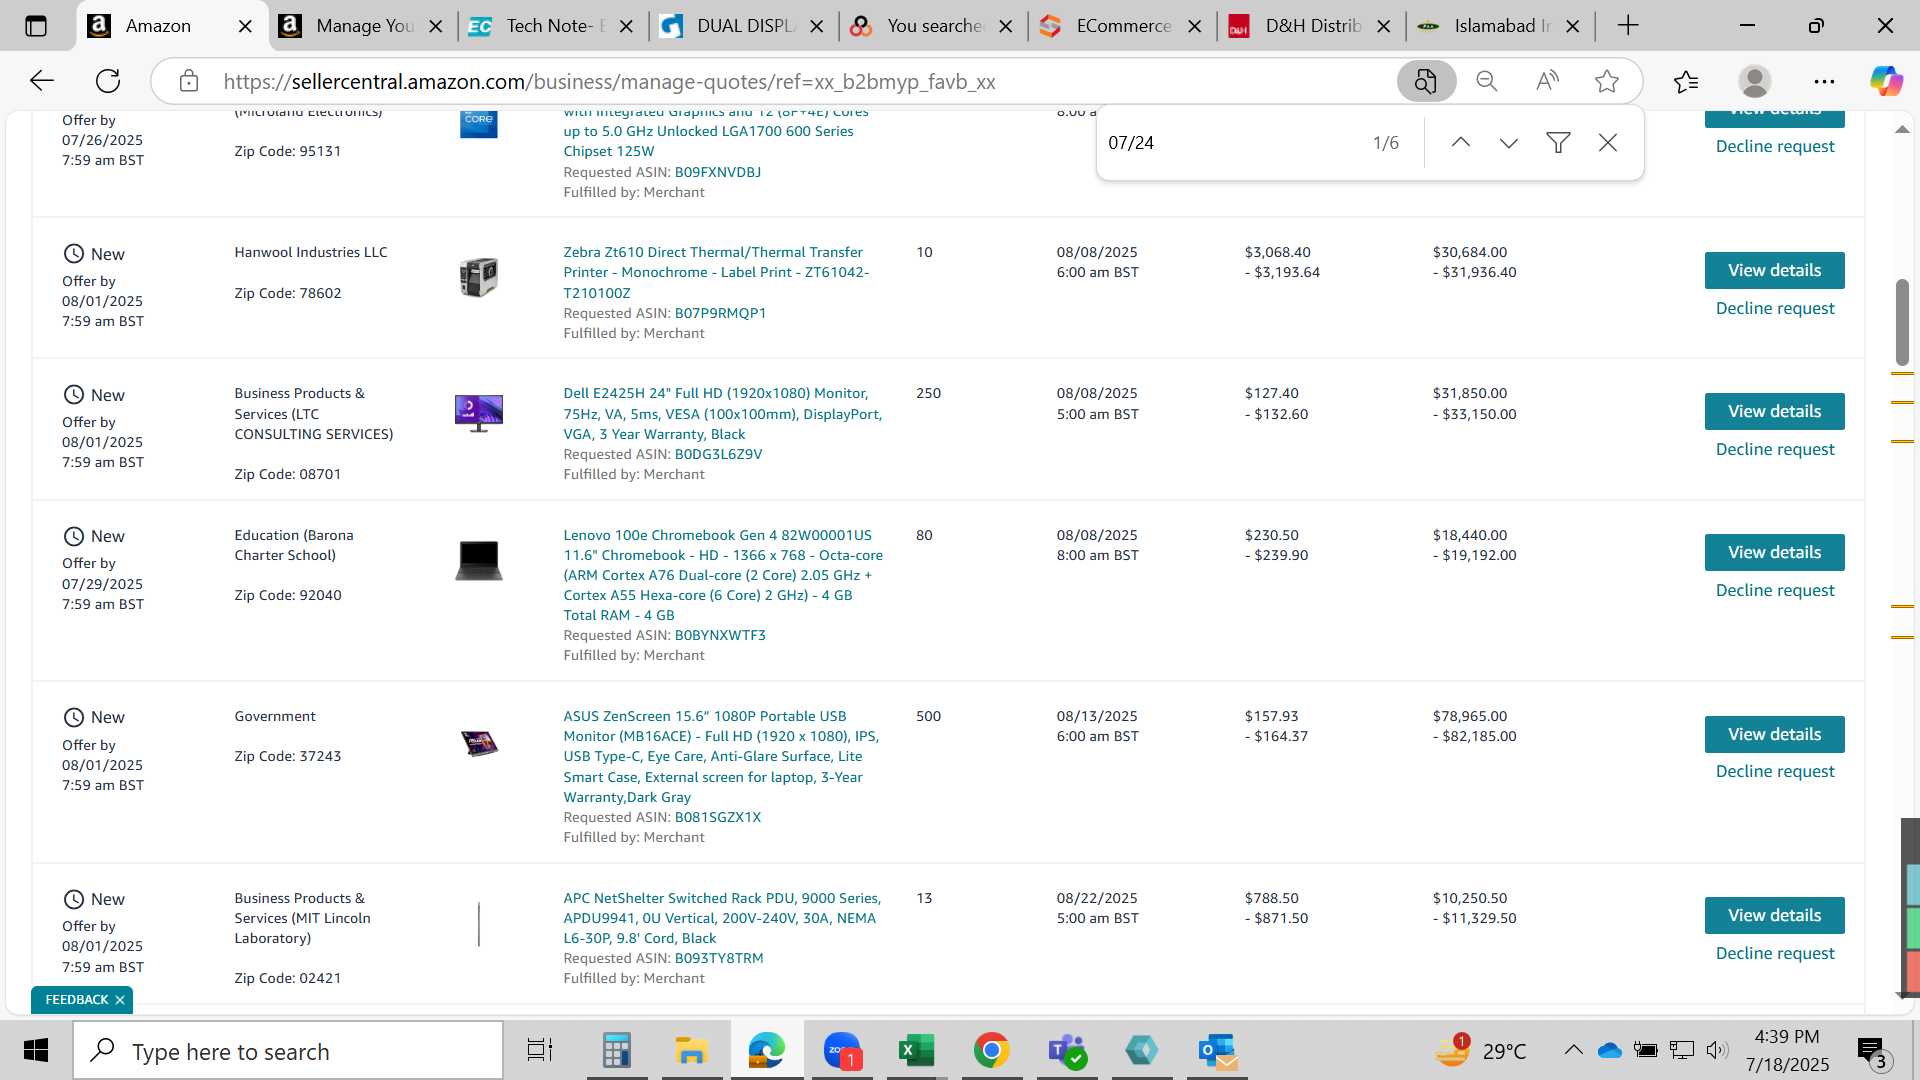Open the site info lock icon
This screenshot has height=1080, width=1920.
pyautogui.click(x=189, y=81)
